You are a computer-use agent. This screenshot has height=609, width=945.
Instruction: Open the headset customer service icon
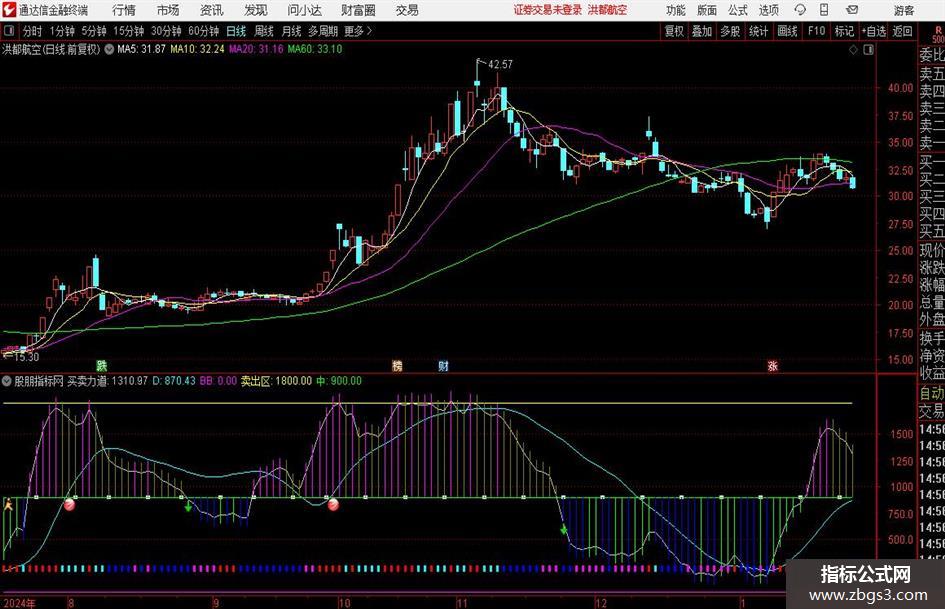click(800, 10)
